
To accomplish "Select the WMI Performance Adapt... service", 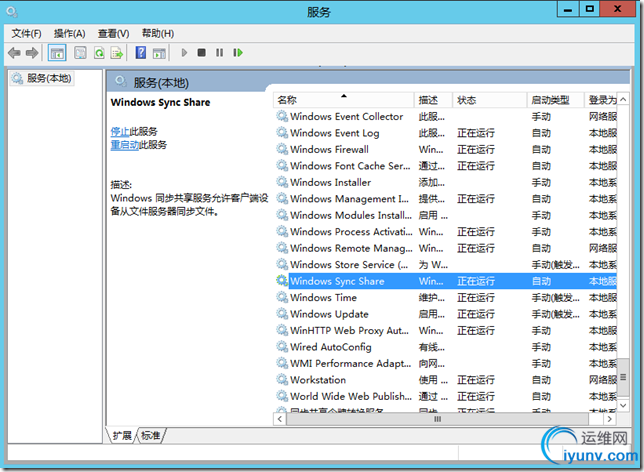I will point(350,364).
